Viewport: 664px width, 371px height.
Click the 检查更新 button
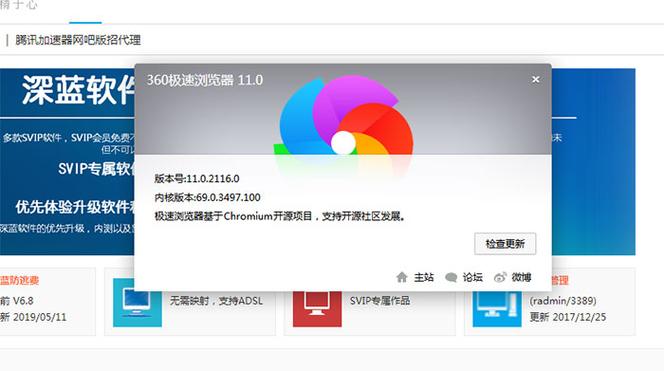point(505,244)
